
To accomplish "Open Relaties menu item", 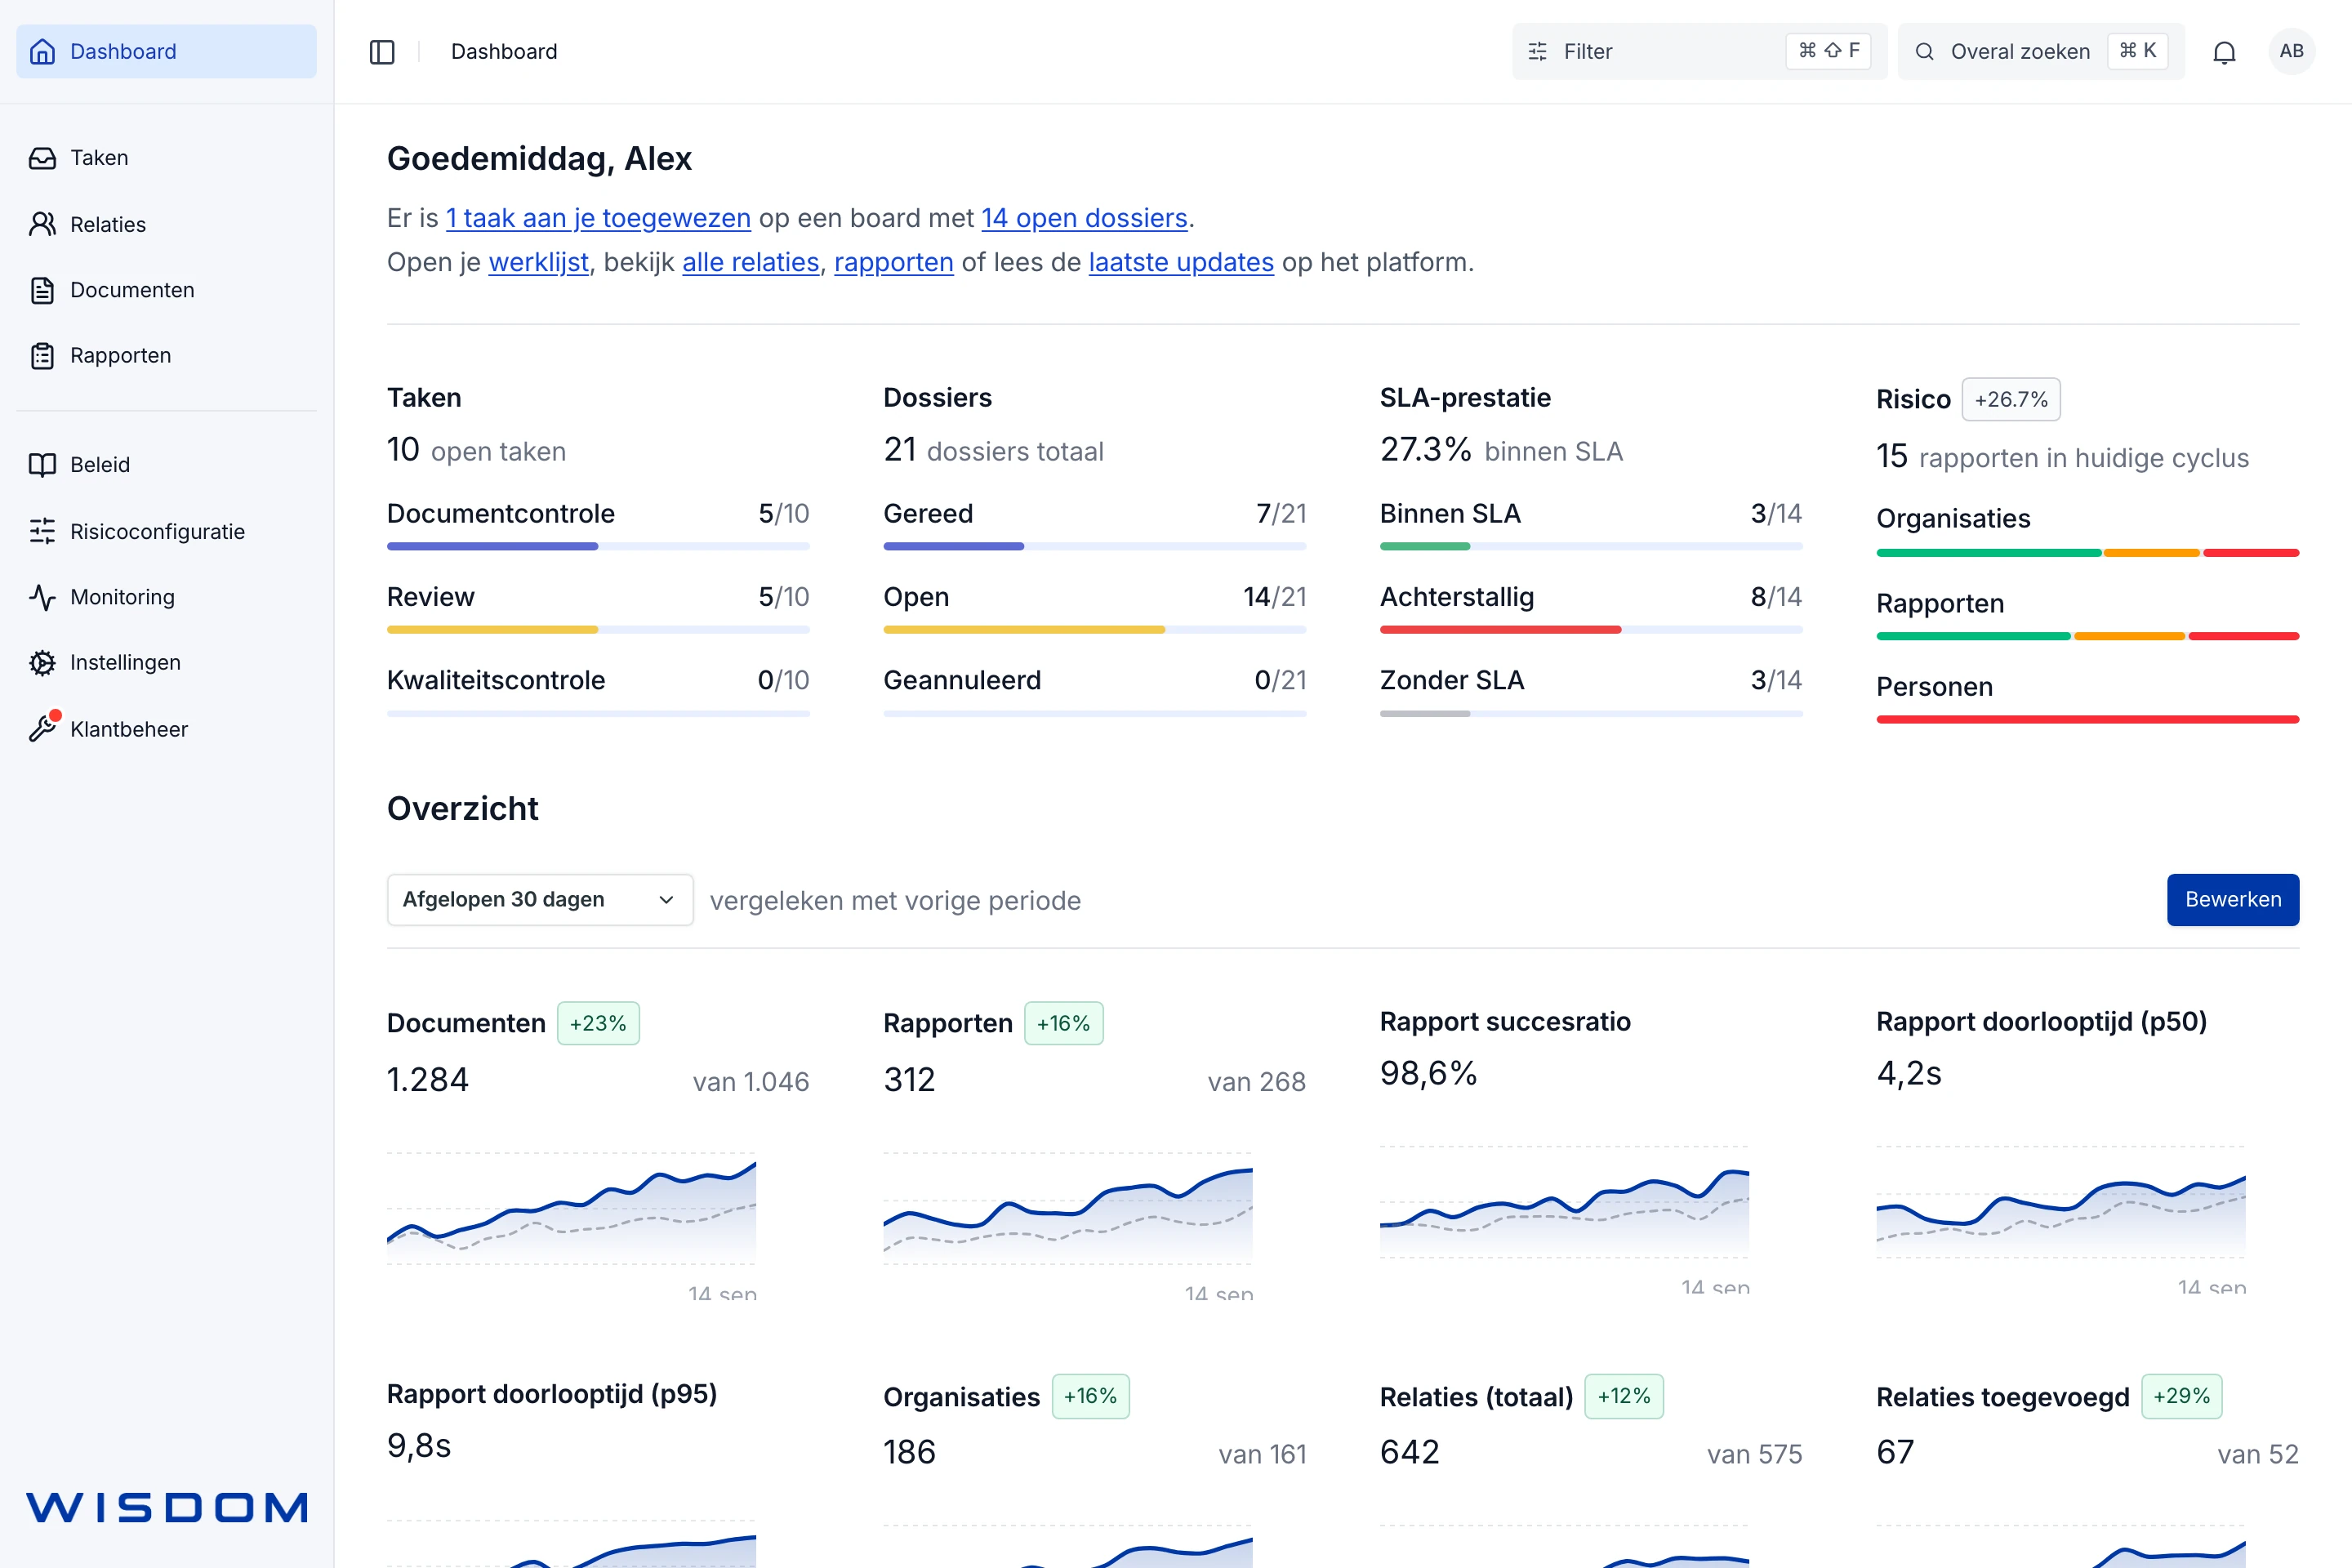I will point(166,224).
